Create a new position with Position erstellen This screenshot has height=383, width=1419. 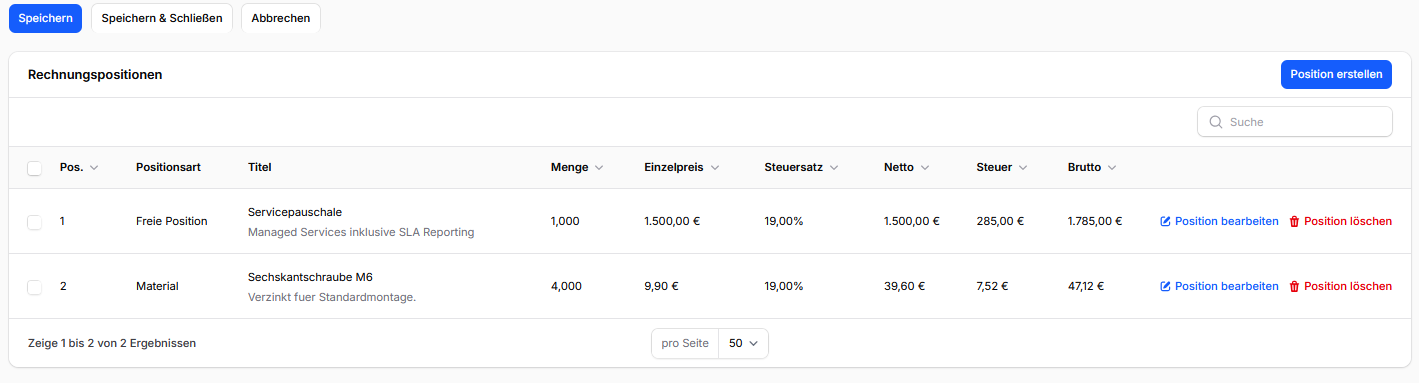pos(1336,74)
